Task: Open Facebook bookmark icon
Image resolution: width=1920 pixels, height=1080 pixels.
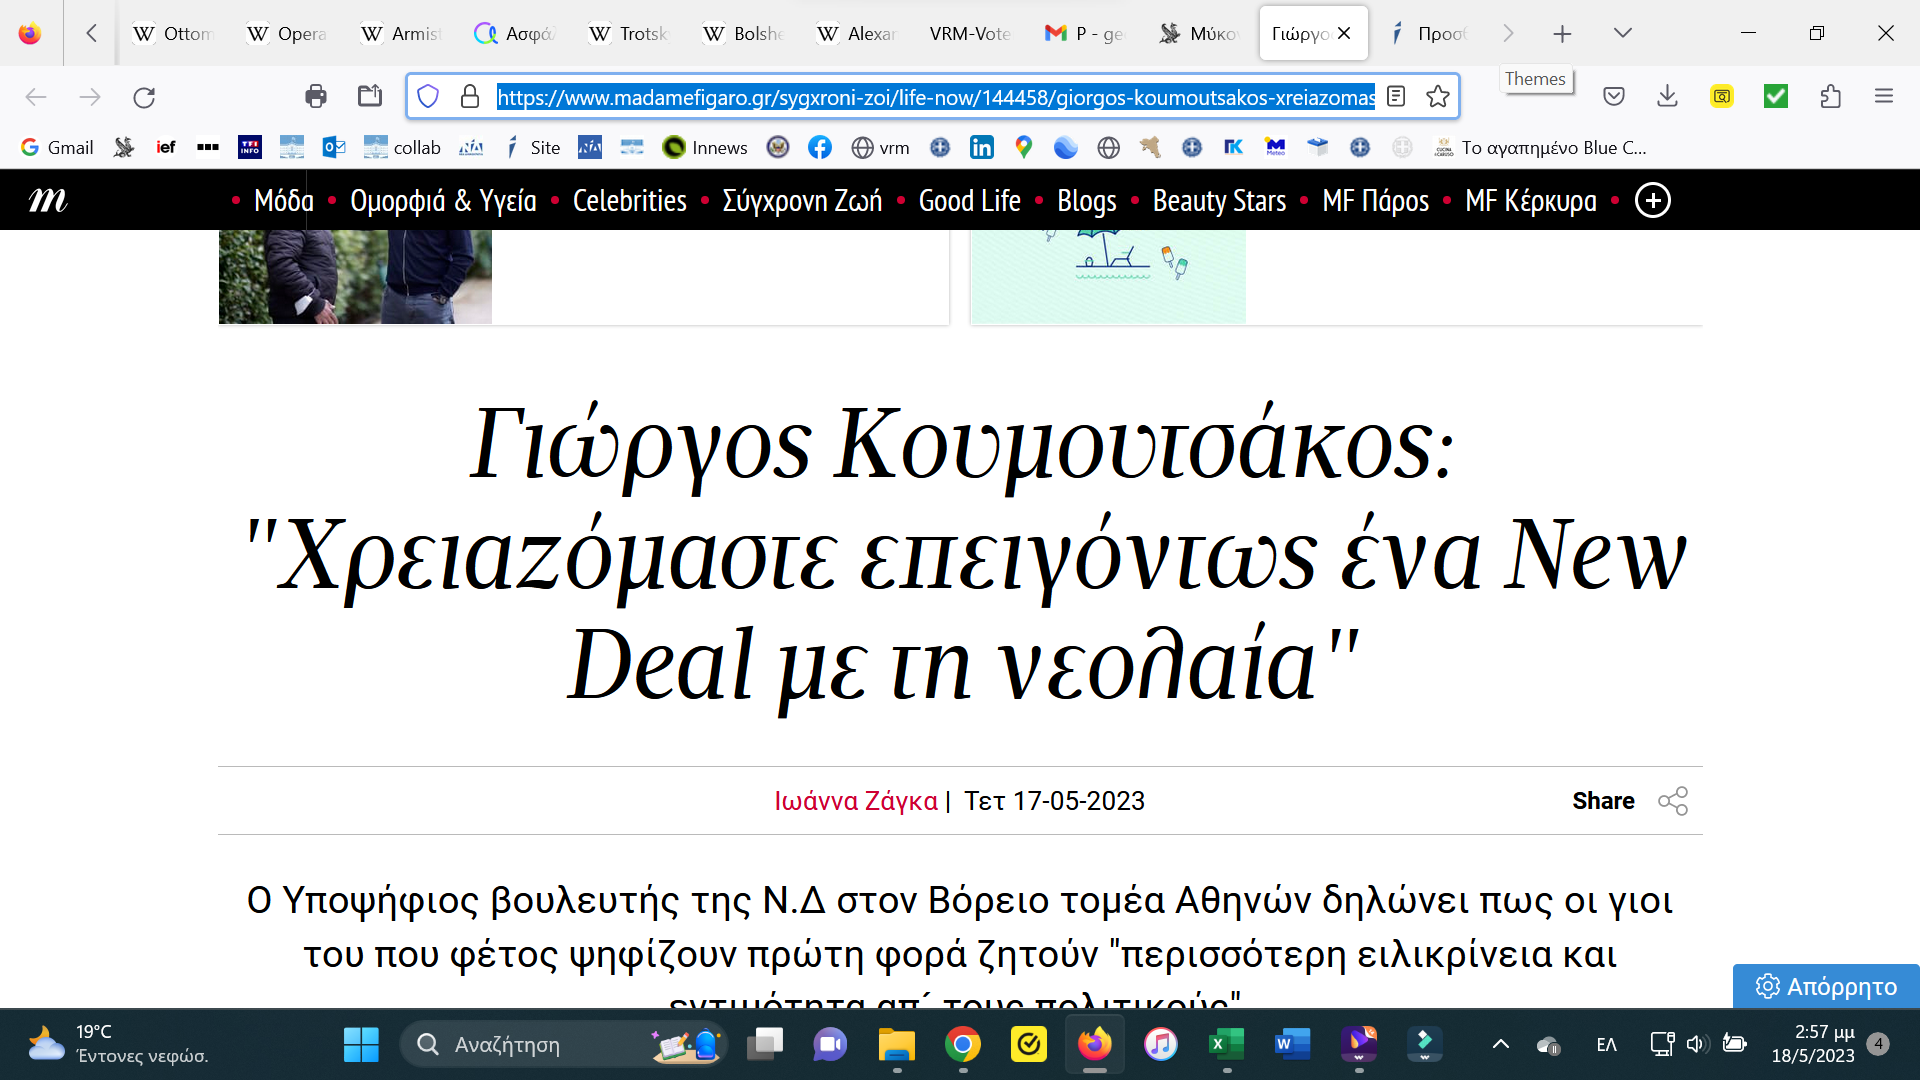Action: point(820,147)
